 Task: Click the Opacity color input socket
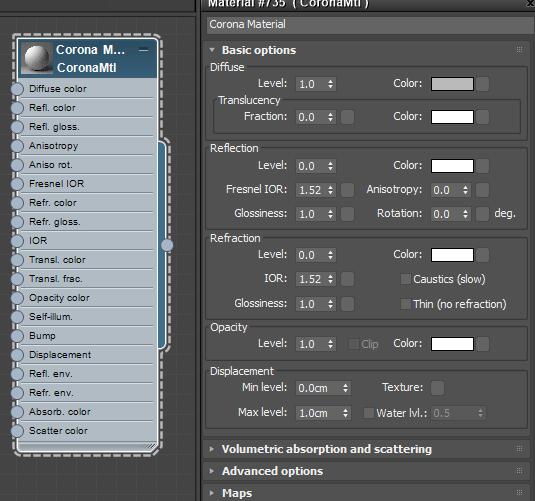click(x=17, y=298)
